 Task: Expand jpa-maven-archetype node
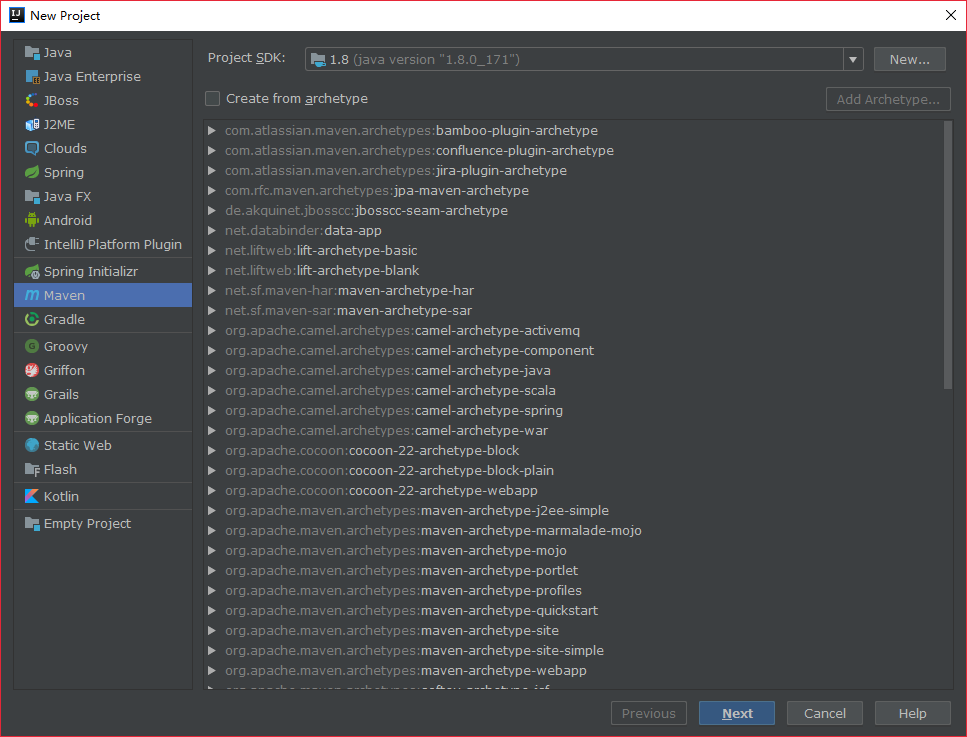[212, 191]
